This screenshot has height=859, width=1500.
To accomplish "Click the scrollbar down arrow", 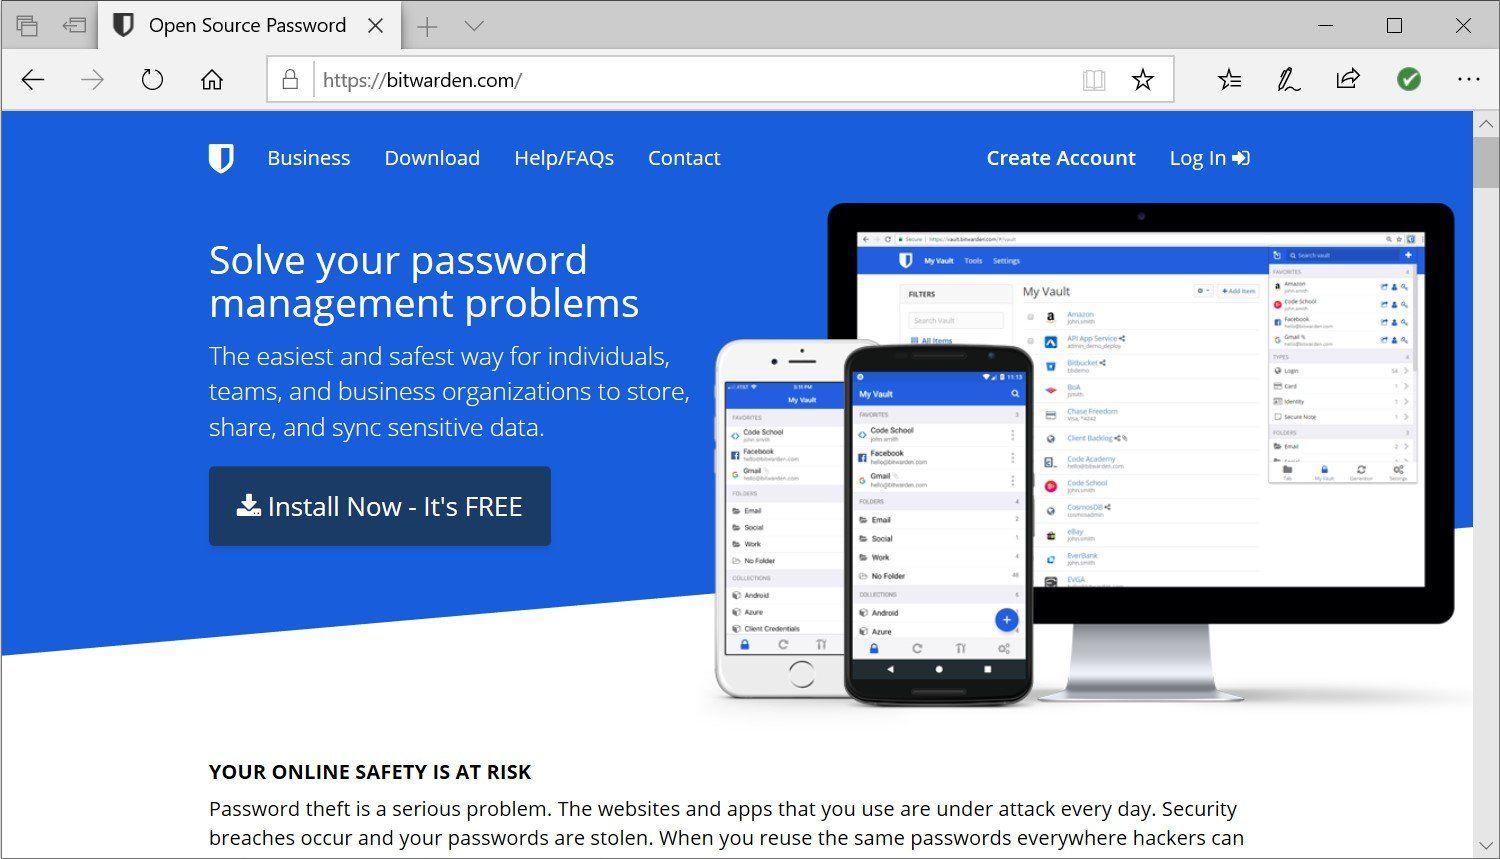I will click(x=1487, y=846).
